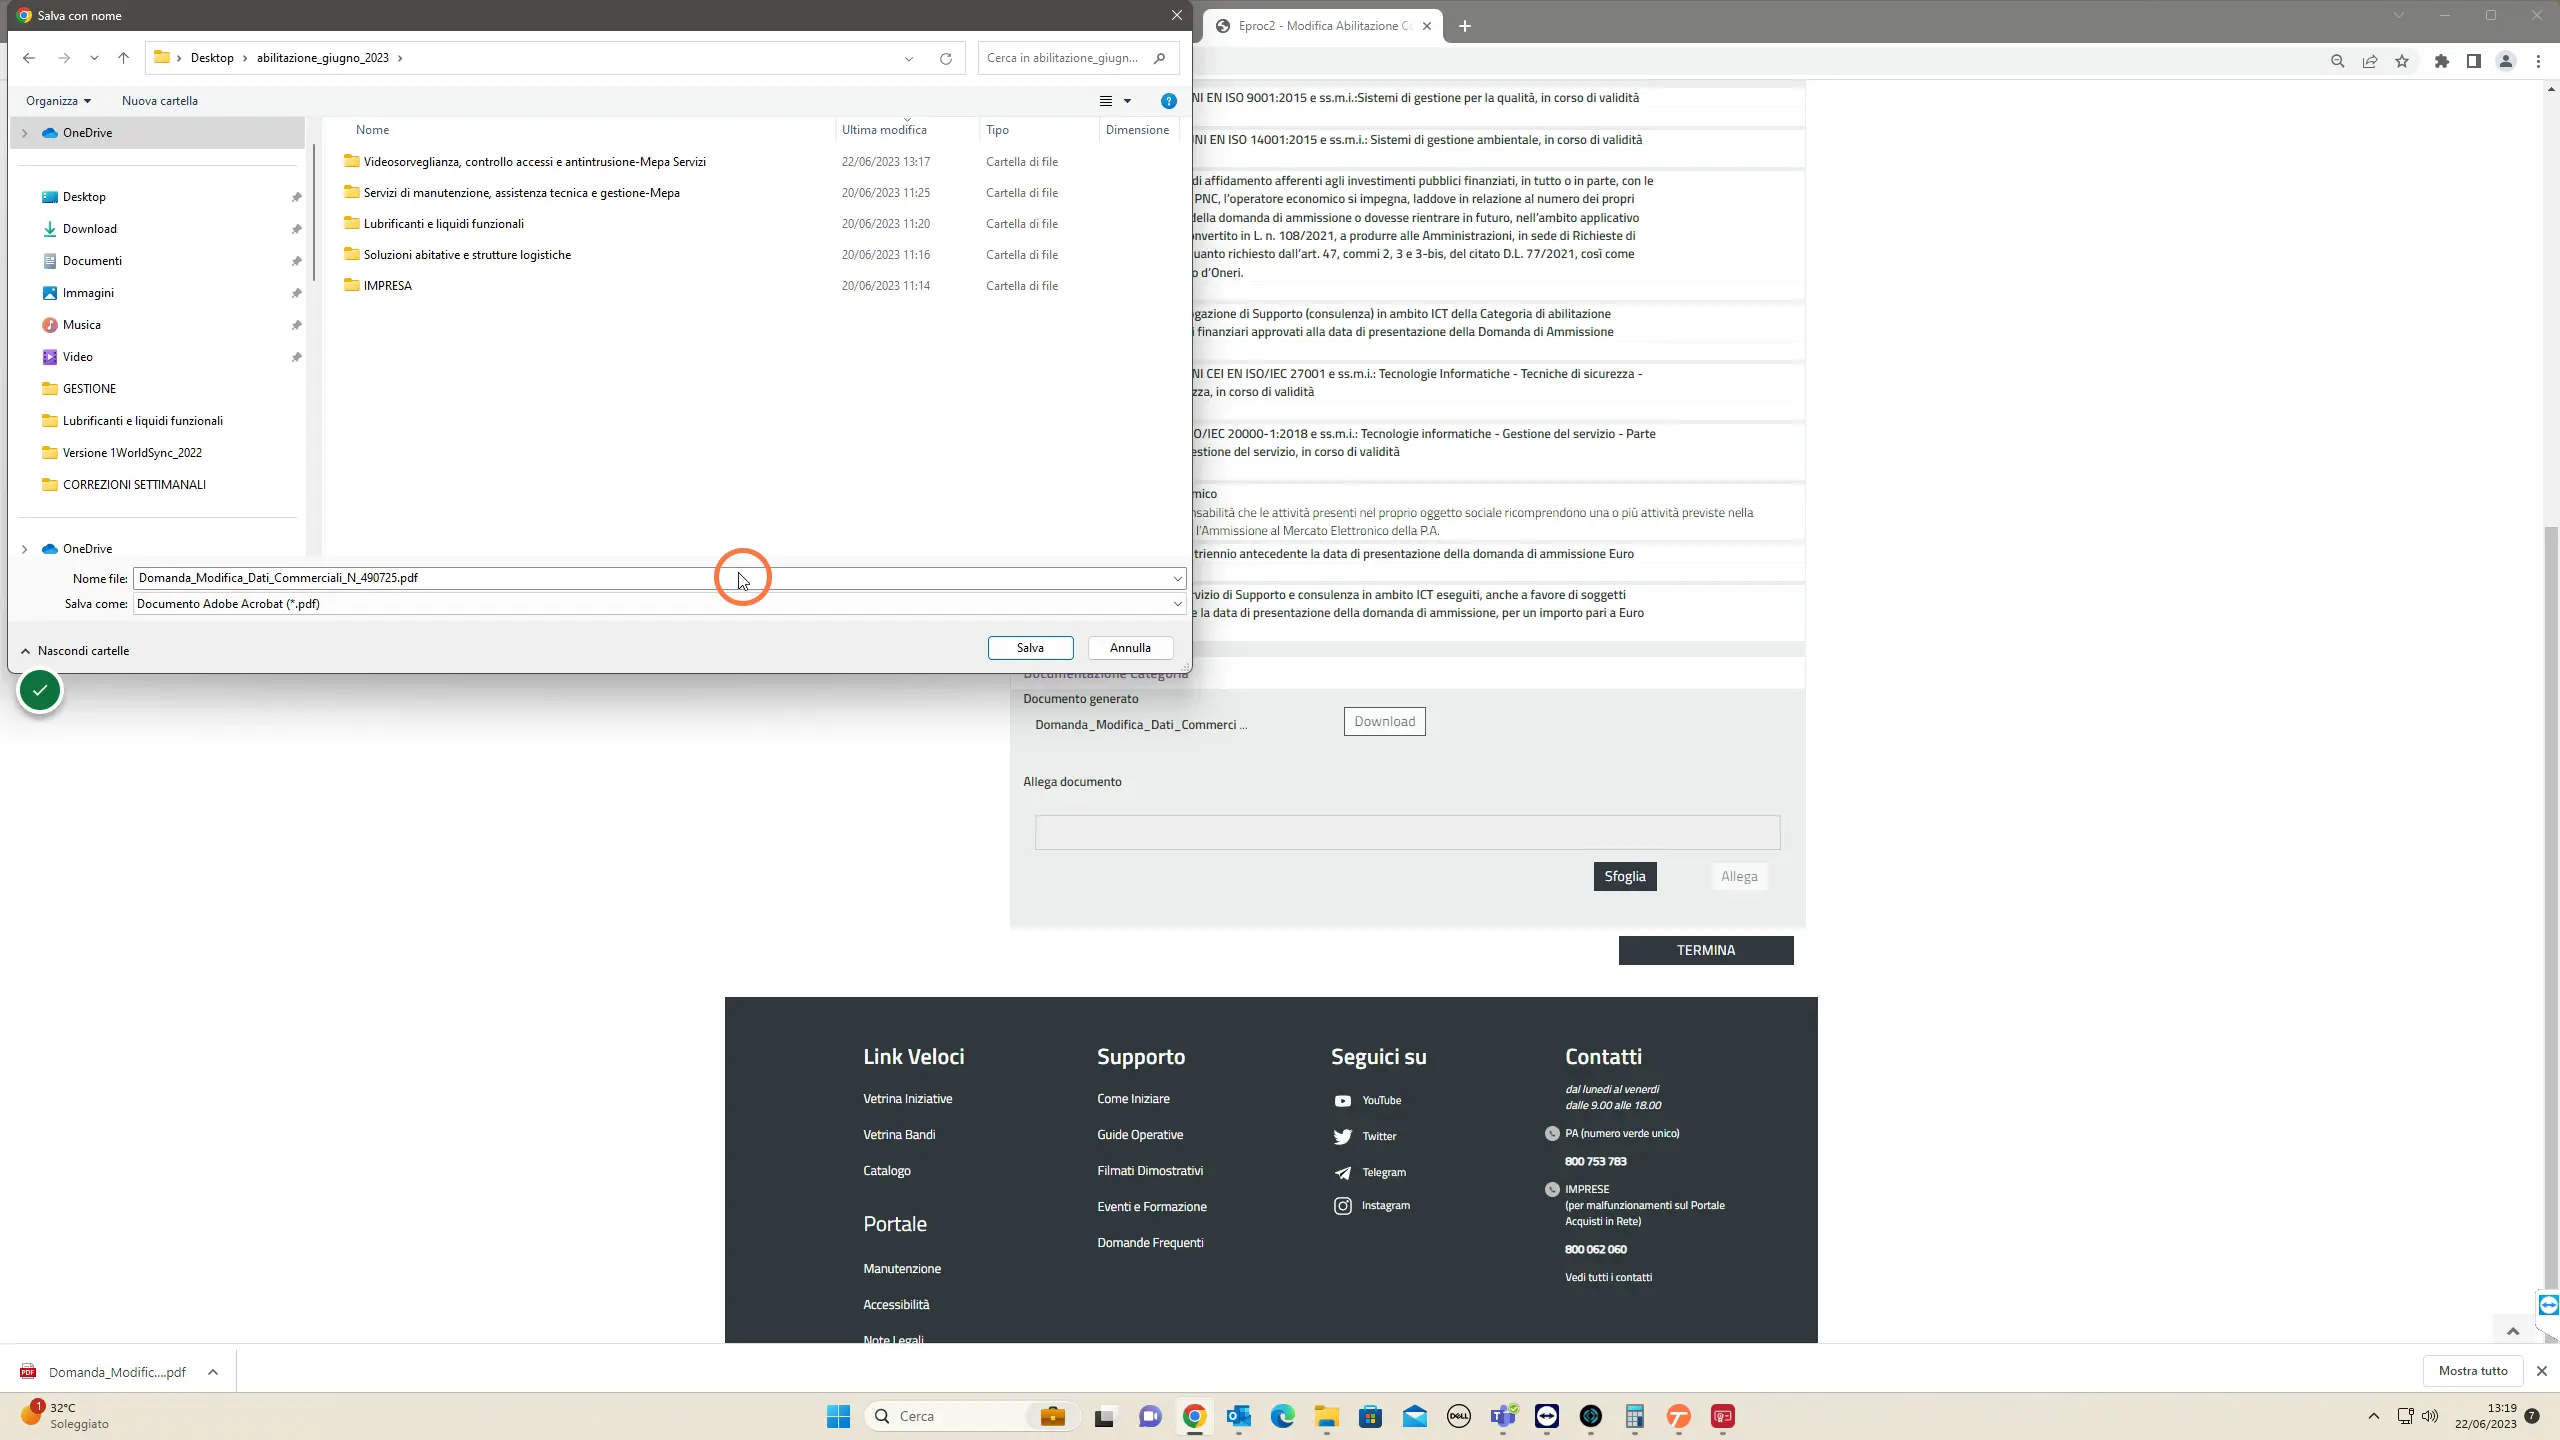
Task: Open Chrome three-dot menu
Action: tap(2538, 61)
